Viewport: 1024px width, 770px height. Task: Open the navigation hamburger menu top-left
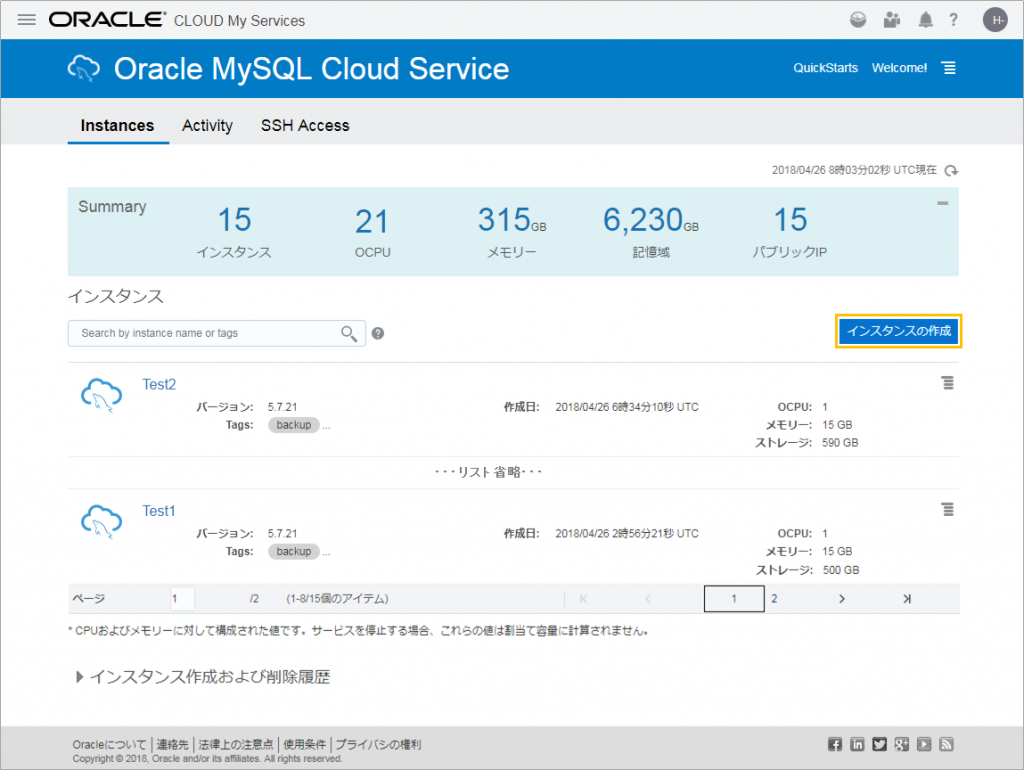(x=26, y=19)
